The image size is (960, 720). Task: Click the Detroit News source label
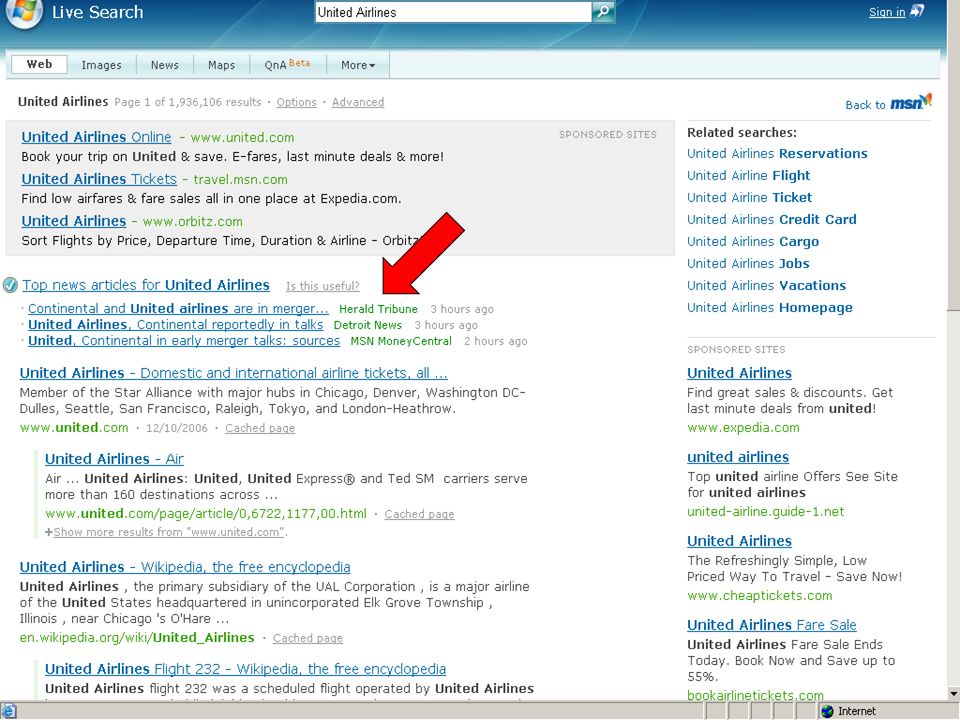[x=367, y=325]
